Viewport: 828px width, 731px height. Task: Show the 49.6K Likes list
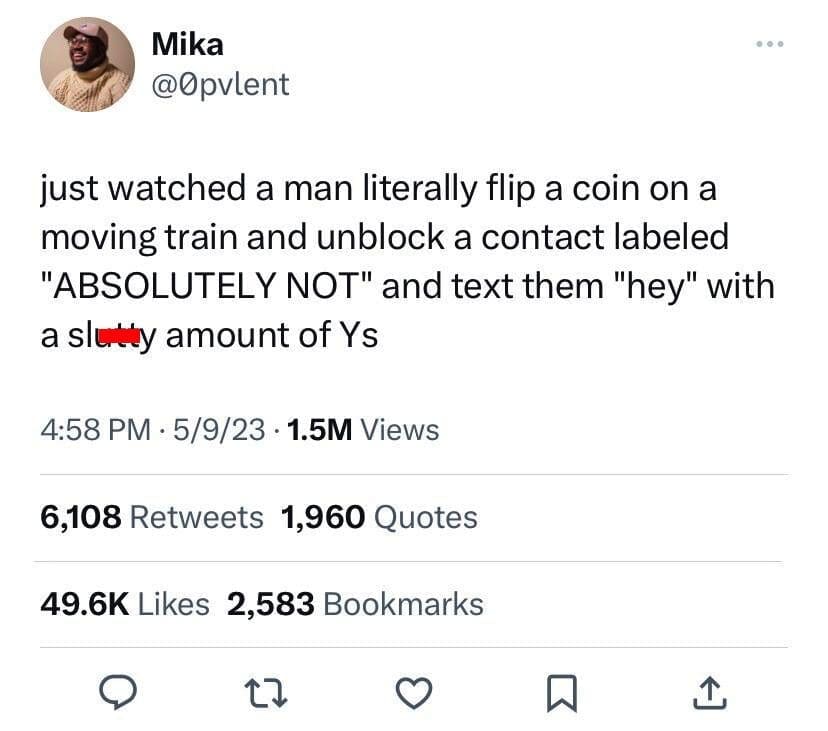(125, 604)
